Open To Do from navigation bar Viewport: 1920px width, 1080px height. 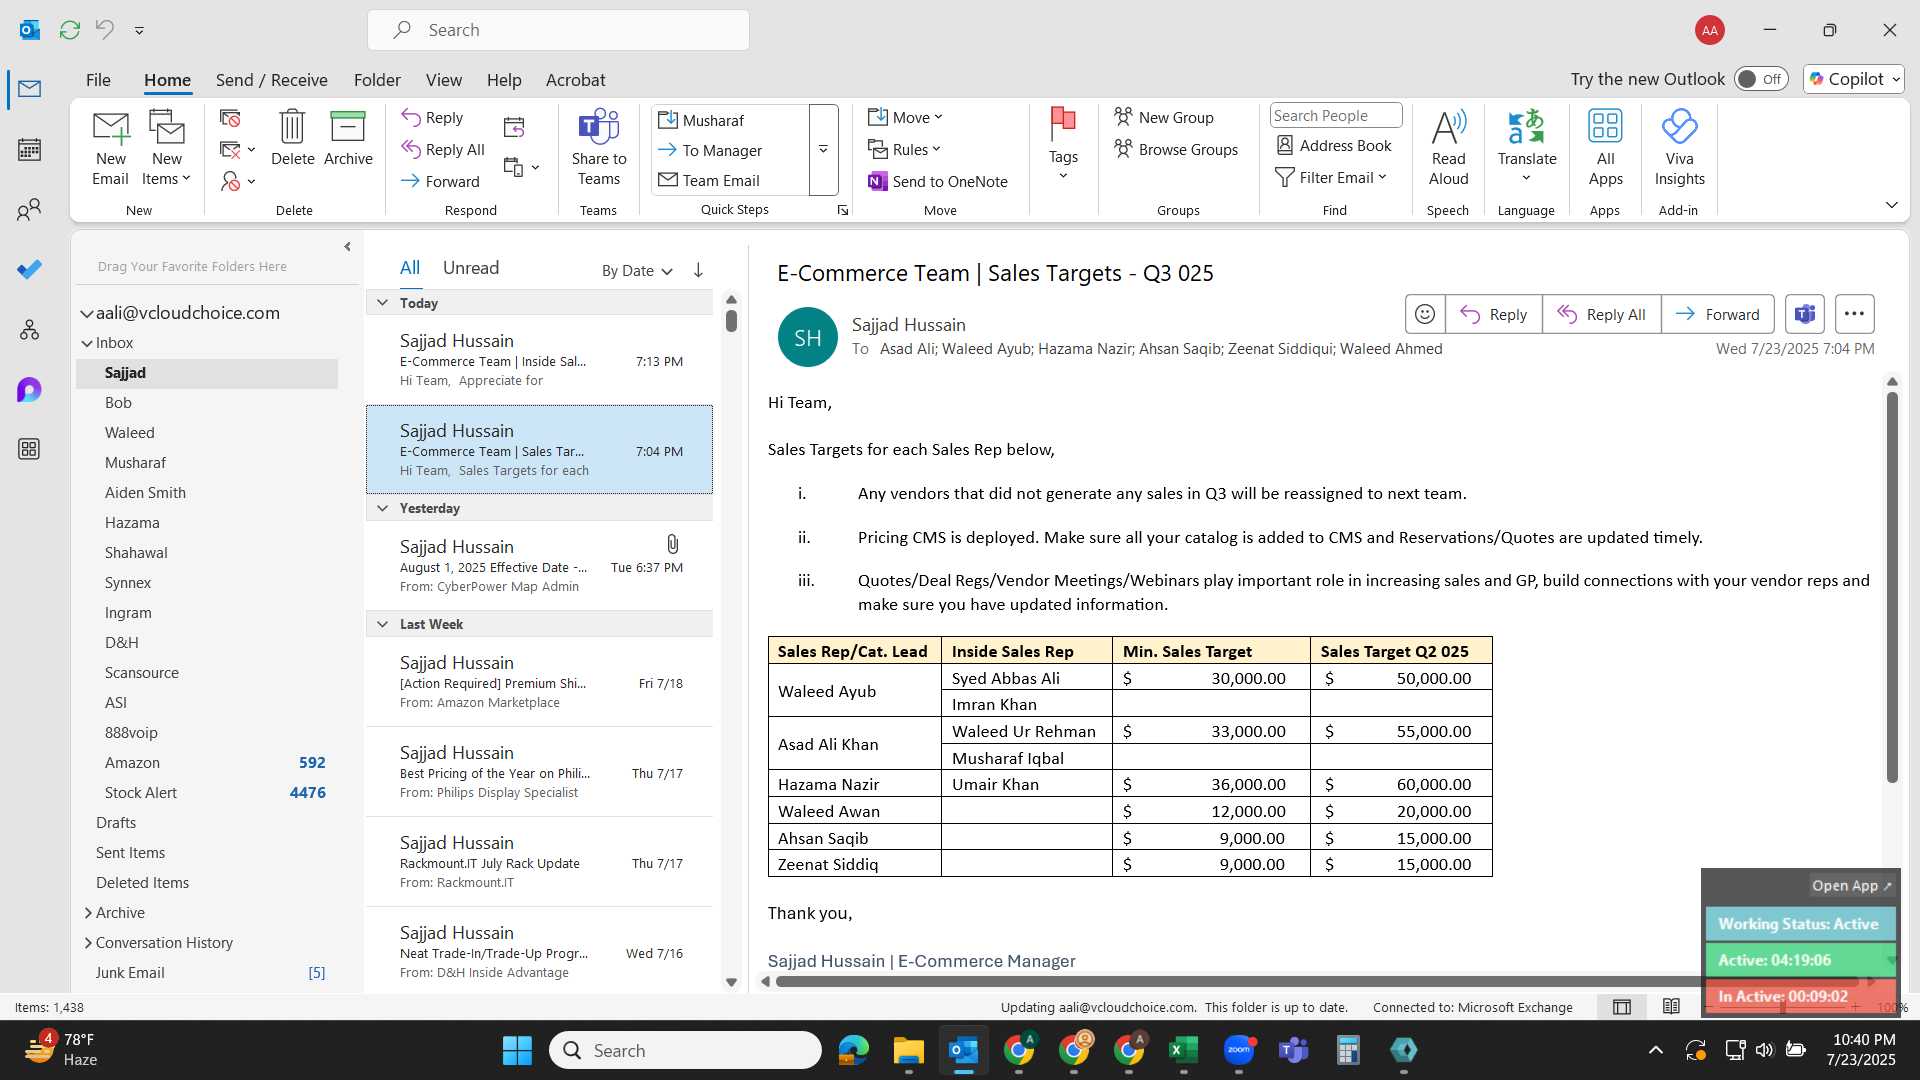tap(29, 269)
